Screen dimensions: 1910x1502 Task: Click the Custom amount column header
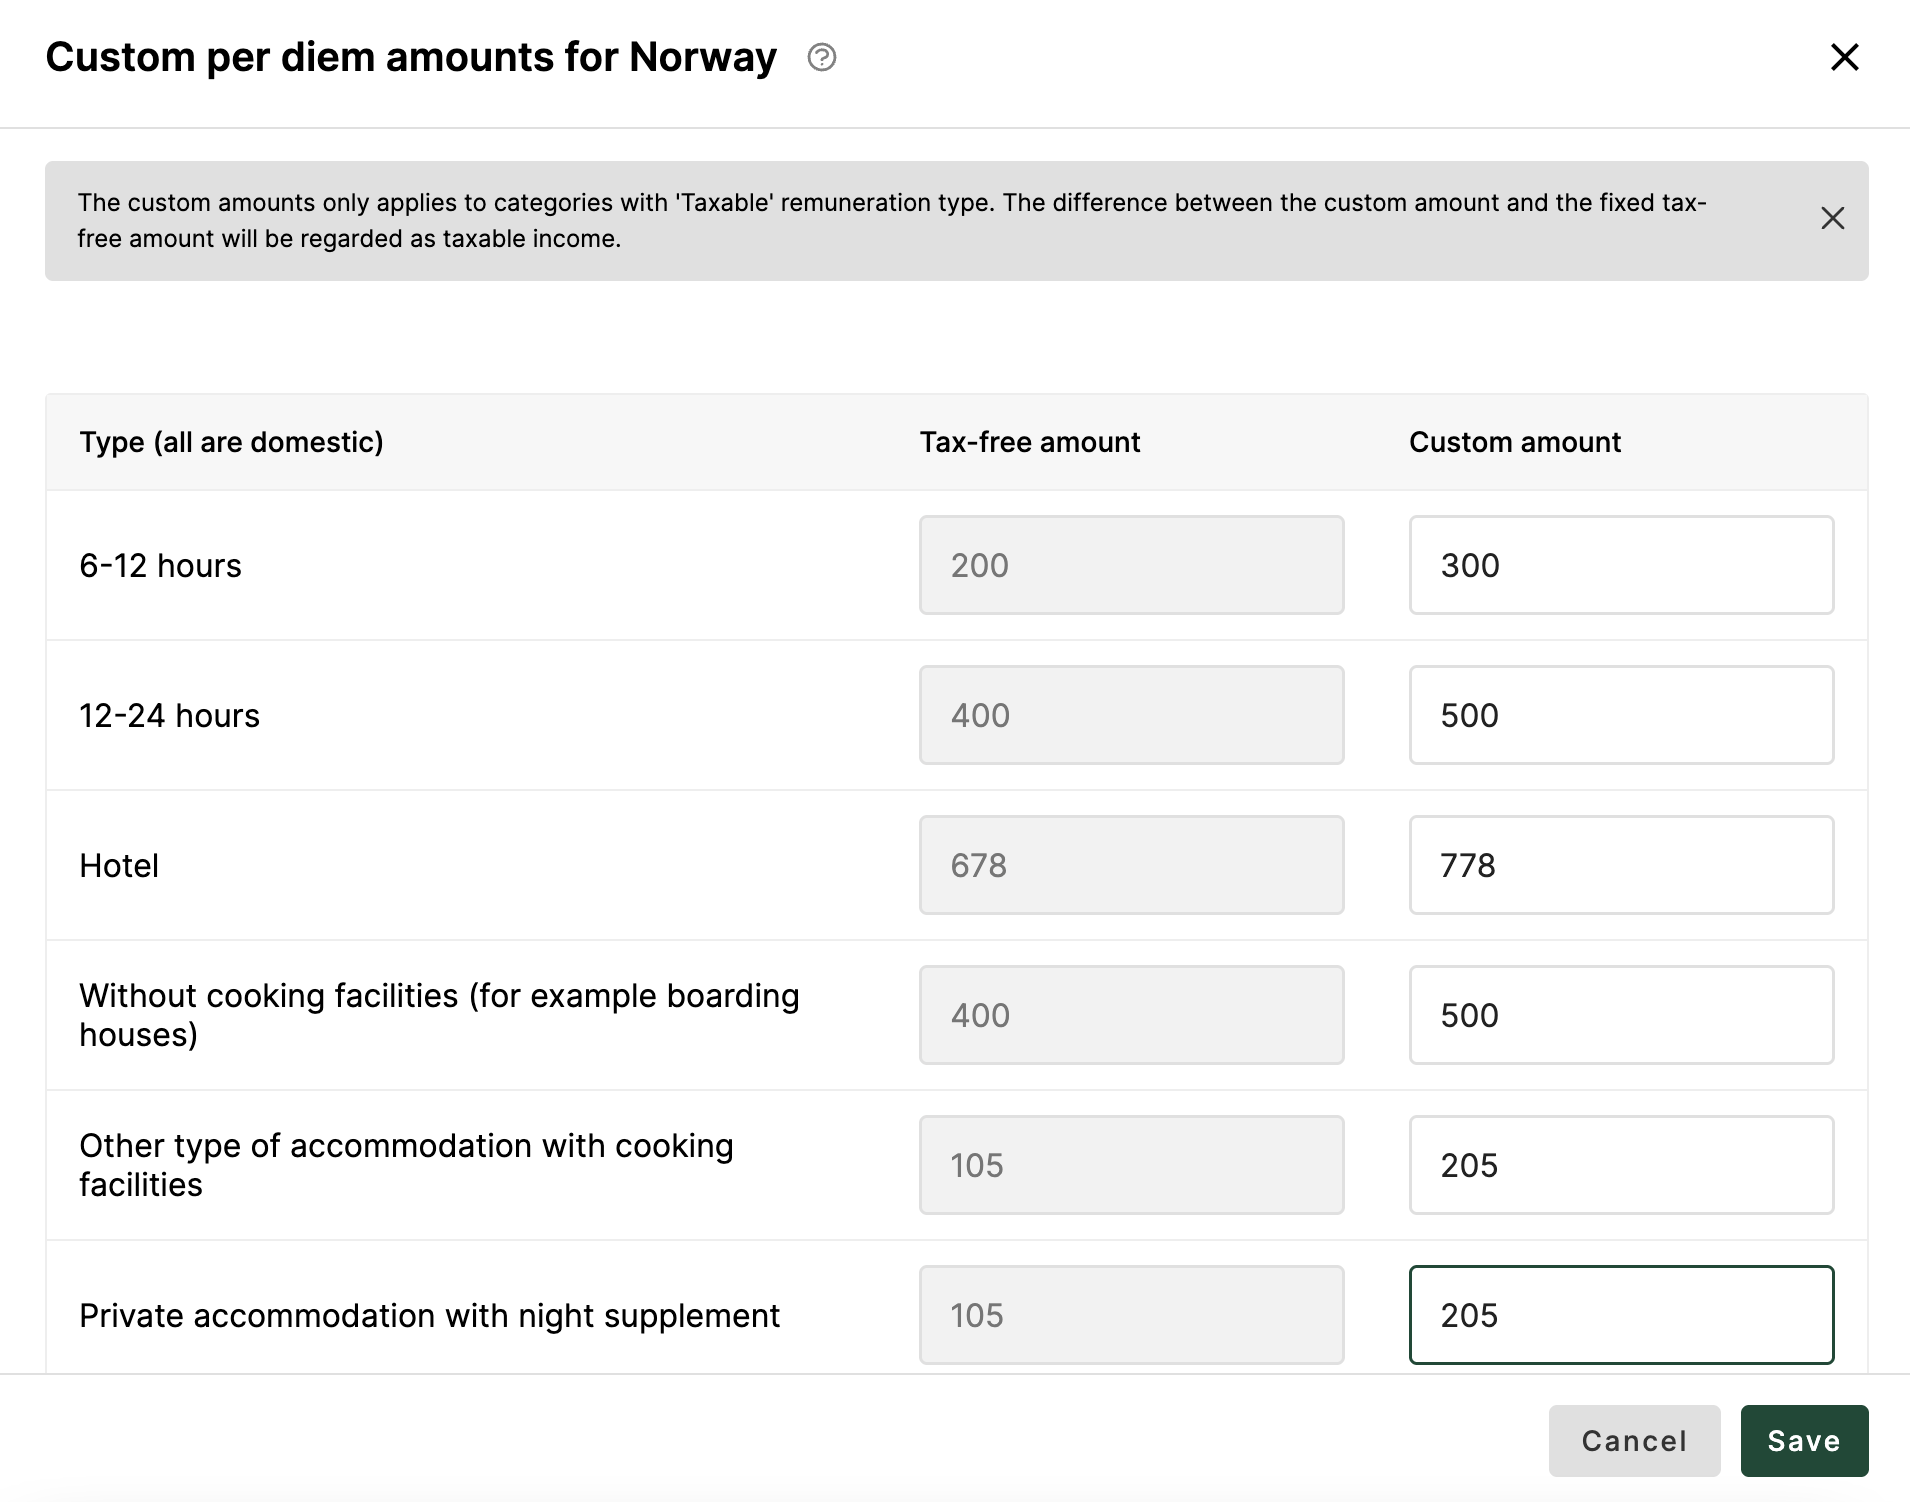1515,441
